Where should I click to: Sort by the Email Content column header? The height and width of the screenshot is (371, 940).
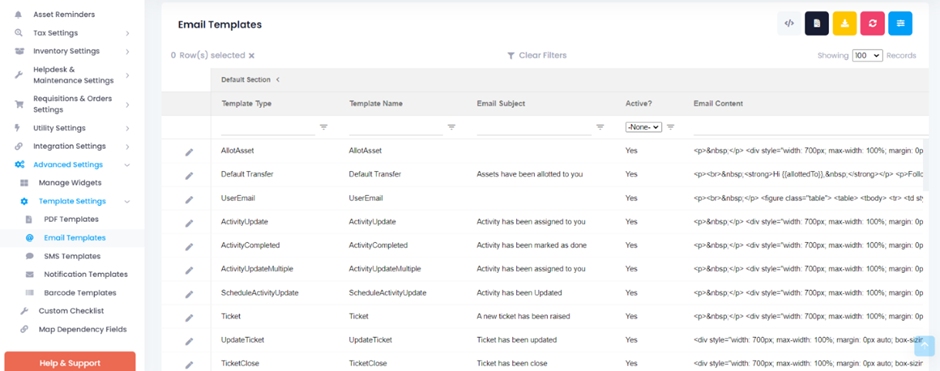718,104
